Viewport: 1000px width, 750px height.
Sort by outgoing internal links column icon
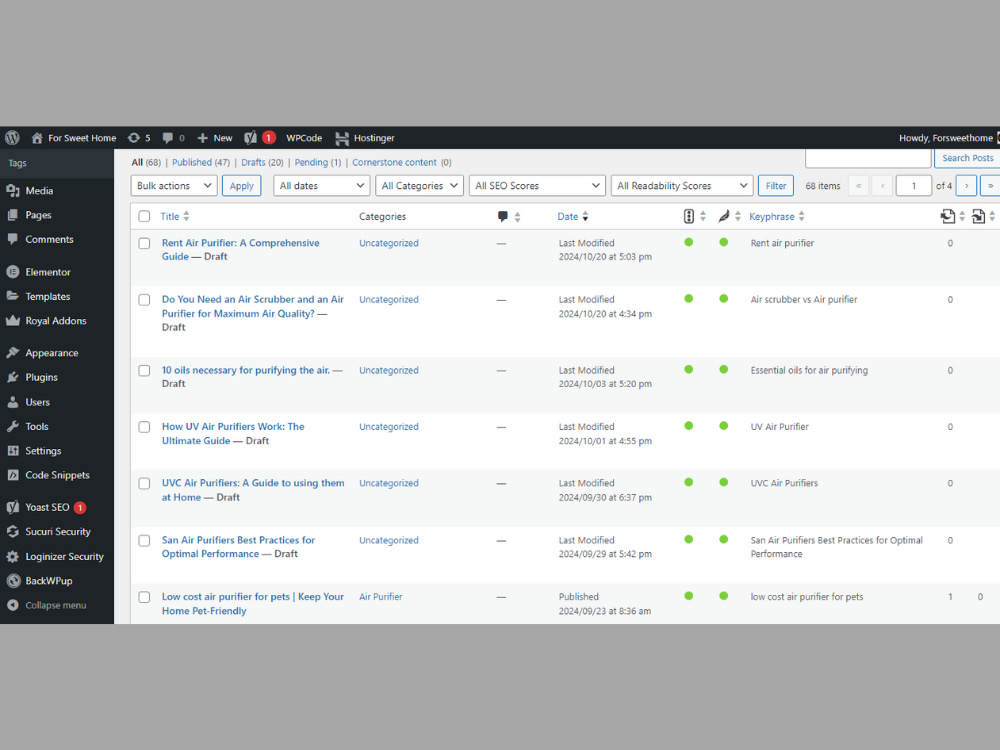(948, 216)
